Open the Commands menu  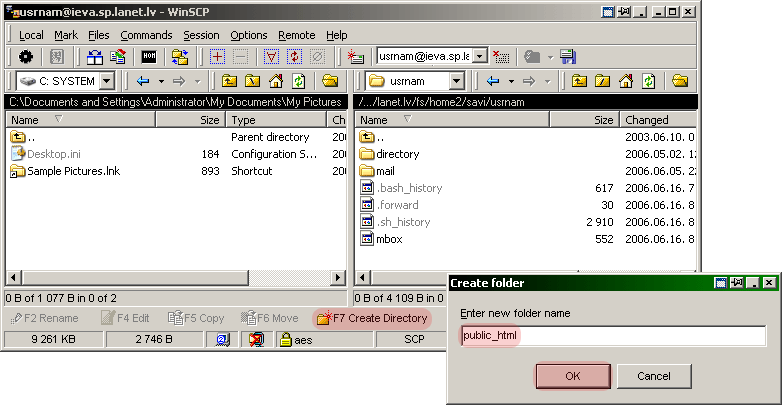pos(146,35)
